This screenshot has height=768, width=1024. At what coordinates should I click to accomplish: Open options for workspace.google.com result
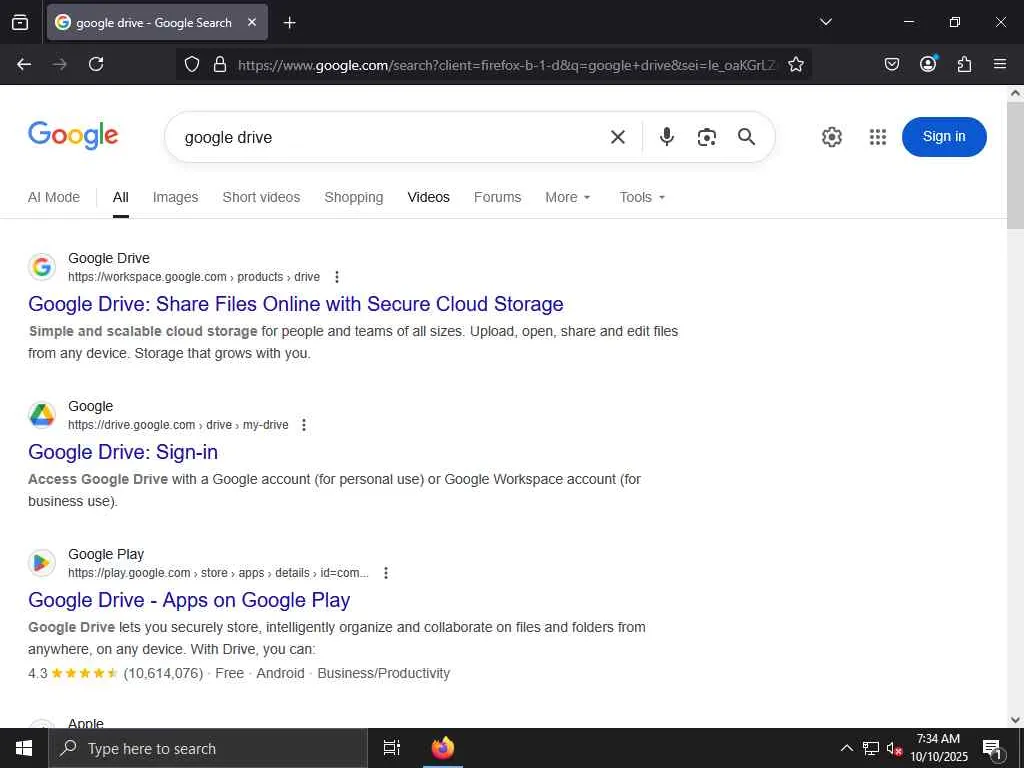[x=337, y=277]
